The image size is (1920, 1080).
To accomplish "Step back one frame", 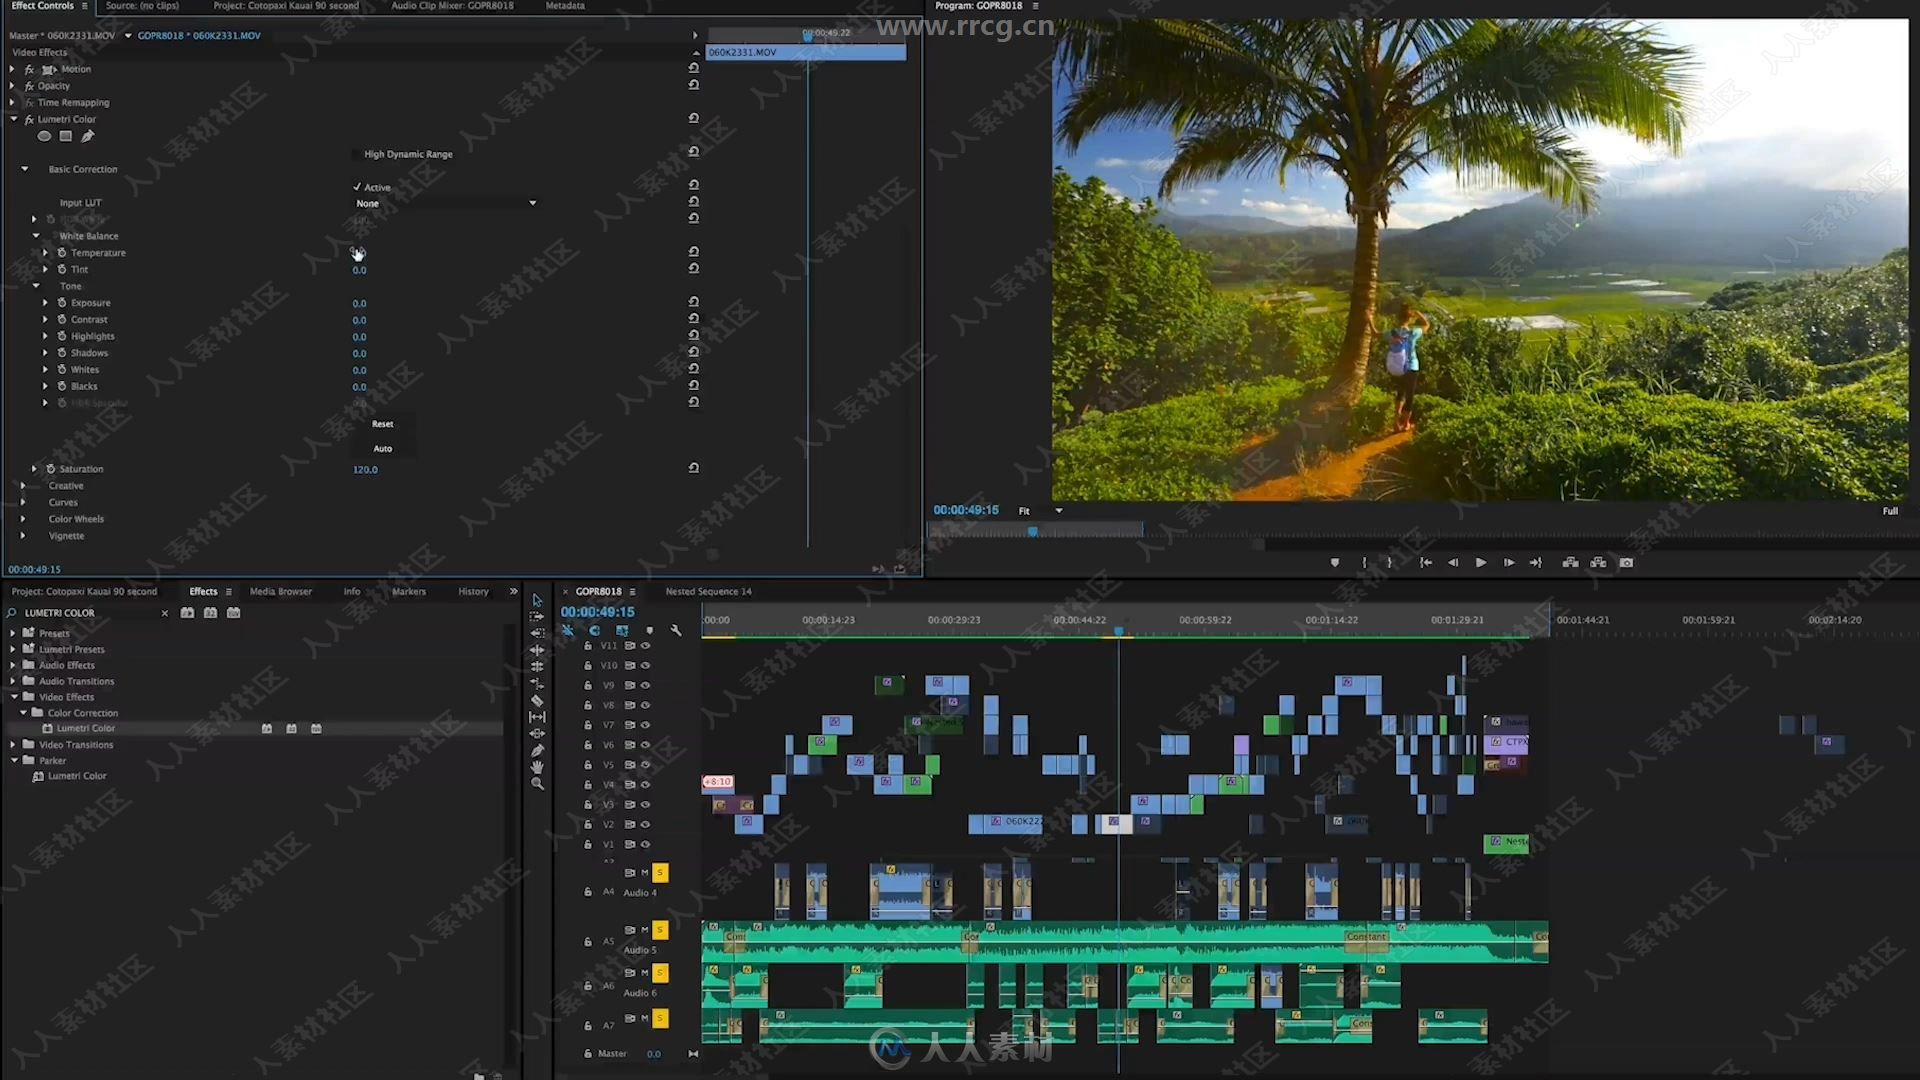I will point(1453,563).
